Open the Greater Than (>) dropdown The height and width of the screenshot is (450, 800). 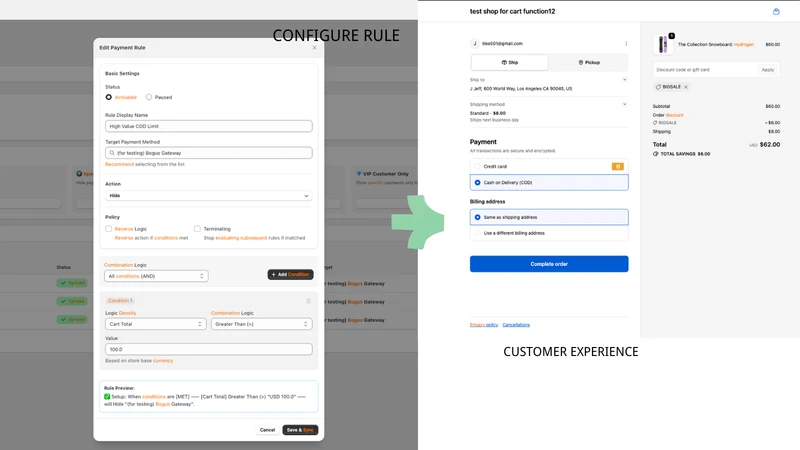[262, 324]
